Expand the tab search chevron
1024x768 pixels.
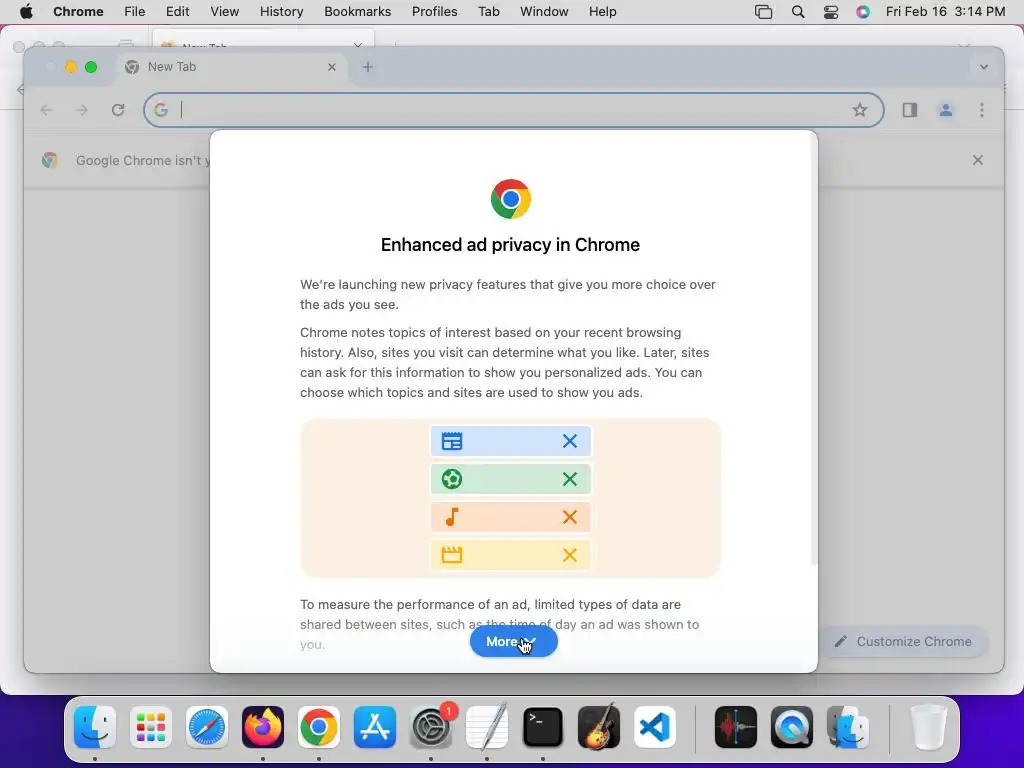[x=984, y=67]
